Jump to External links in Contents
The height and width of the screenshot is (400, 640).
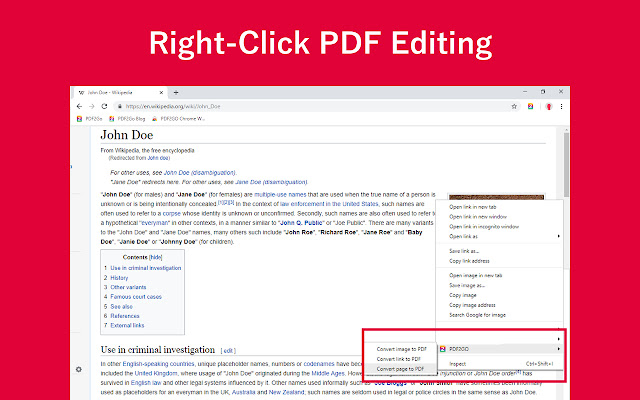pyautogui.click(x=127, y=325)
